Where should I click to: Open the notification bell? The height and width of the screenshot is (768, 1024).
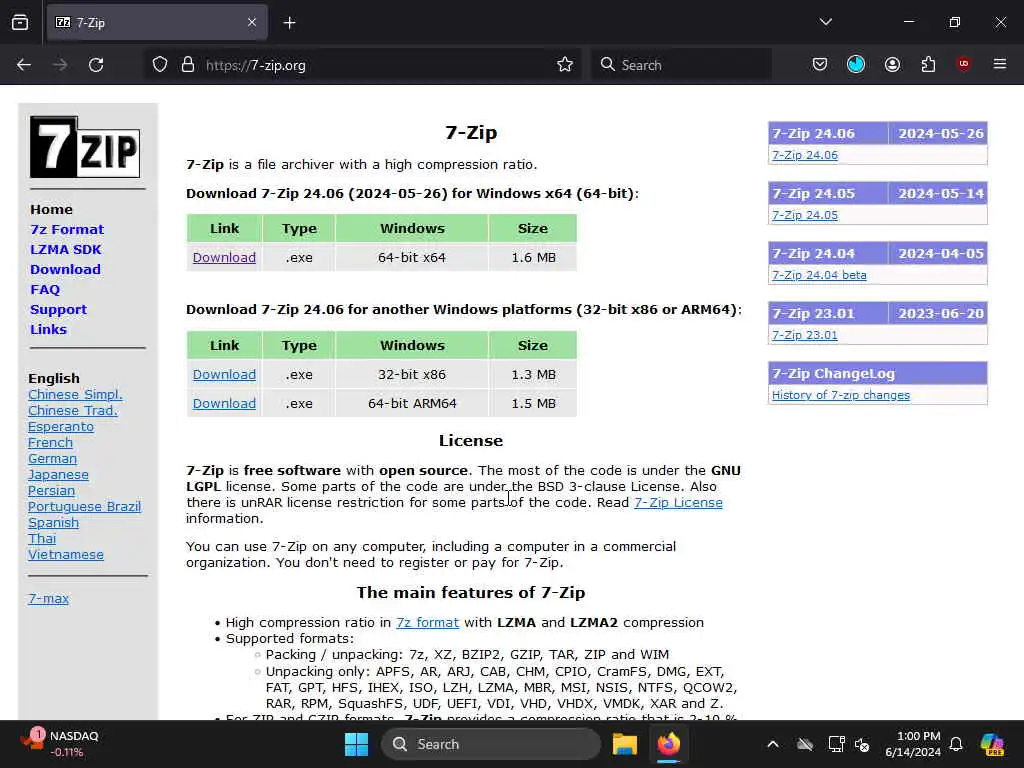(956, 744)
